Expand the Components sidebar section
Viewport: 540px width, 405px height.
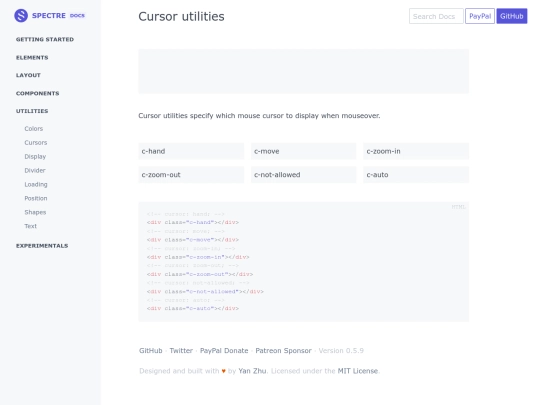[x=38, y=93]
